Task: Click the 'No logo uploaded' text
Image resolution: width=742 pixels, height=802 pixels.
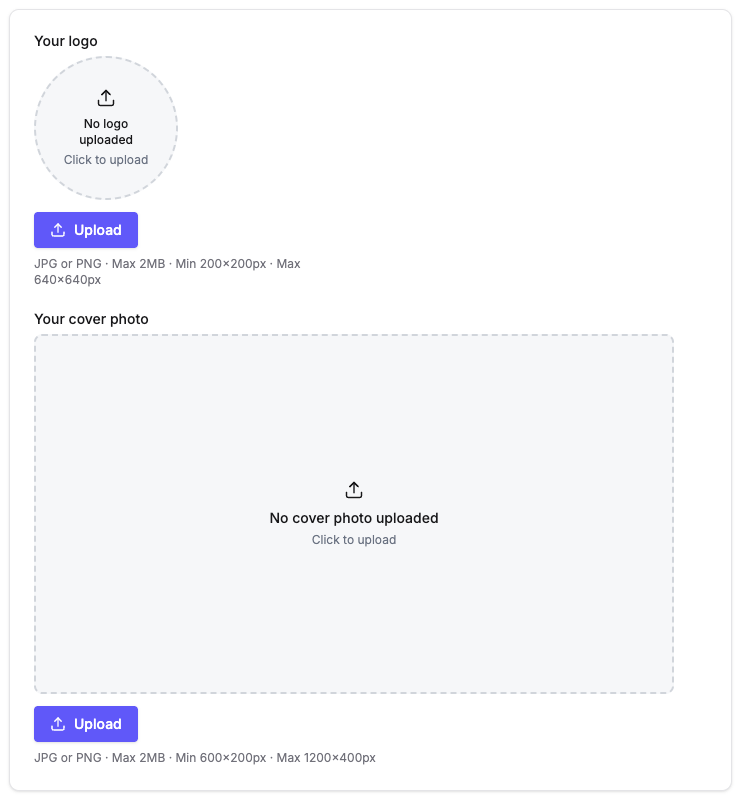Action: 106,131
